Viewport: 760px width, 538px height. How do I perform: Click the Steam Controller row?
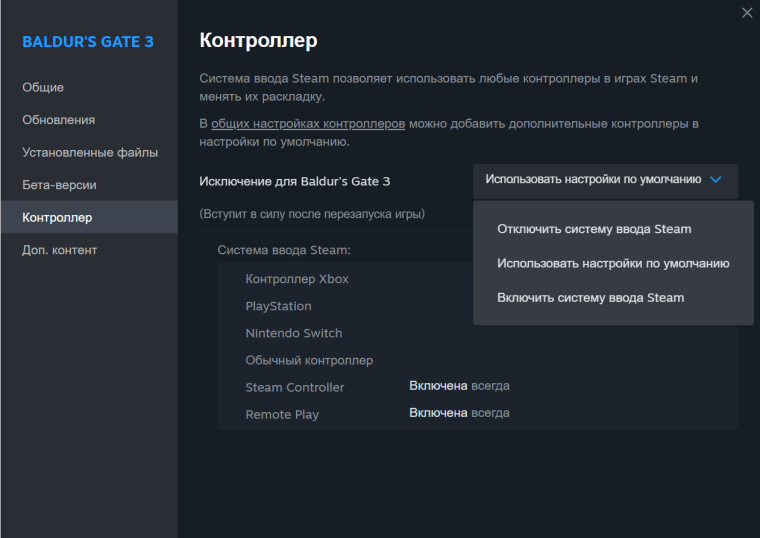point(477,387)
